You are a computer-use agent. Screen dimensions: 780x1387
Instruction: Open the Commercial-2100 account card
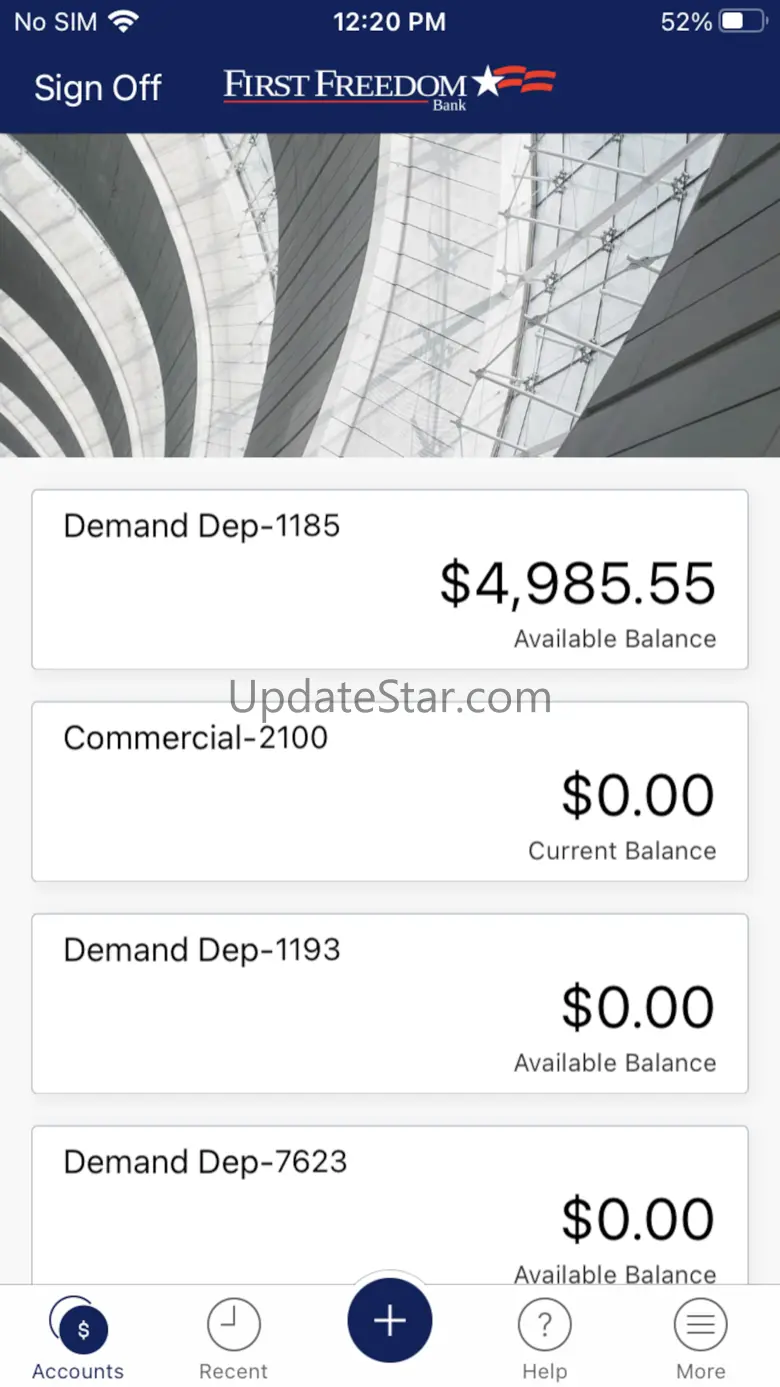[x=389, y=791]
